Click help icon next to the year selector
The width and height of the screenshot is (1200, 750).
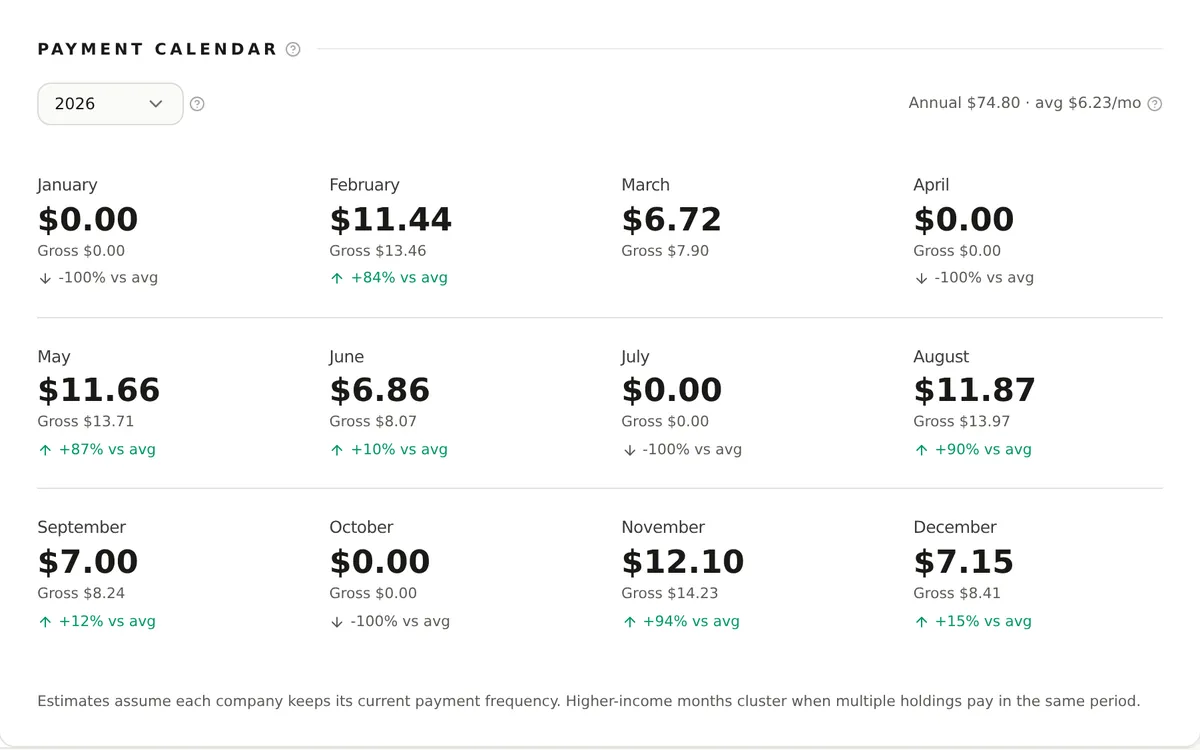(x=197, y=104)
